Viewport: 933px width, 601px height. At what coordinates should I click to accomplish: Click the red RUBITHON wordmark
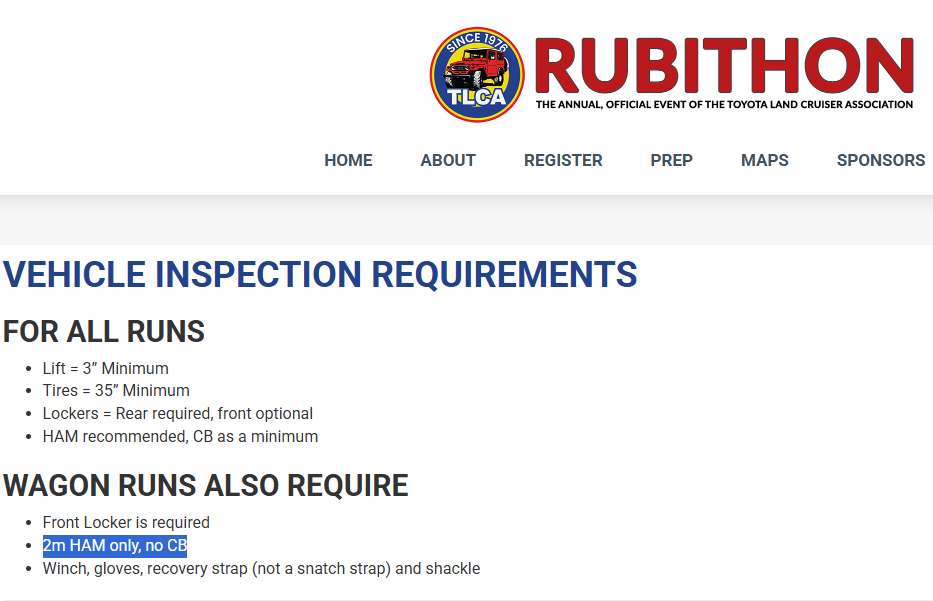(x=724, y=65)
